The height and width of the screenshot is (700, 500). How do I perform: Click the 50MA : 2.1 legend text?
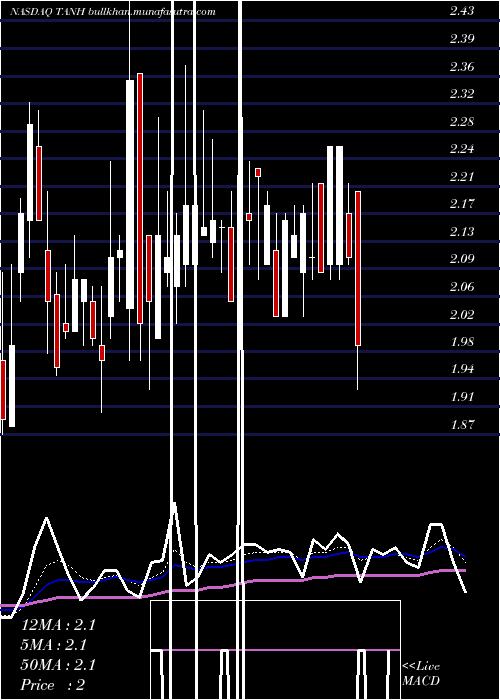tap(58, 665)
